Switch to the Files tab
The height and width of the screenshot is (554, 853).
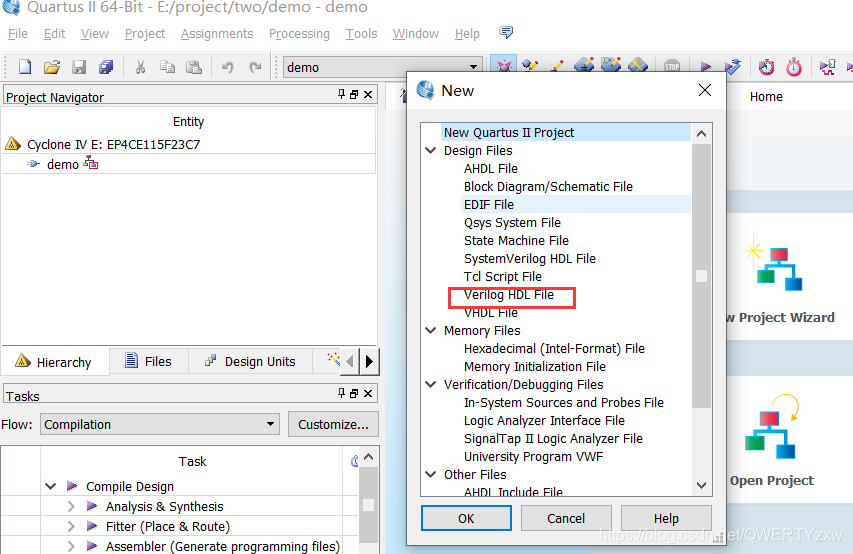point(149,361)
